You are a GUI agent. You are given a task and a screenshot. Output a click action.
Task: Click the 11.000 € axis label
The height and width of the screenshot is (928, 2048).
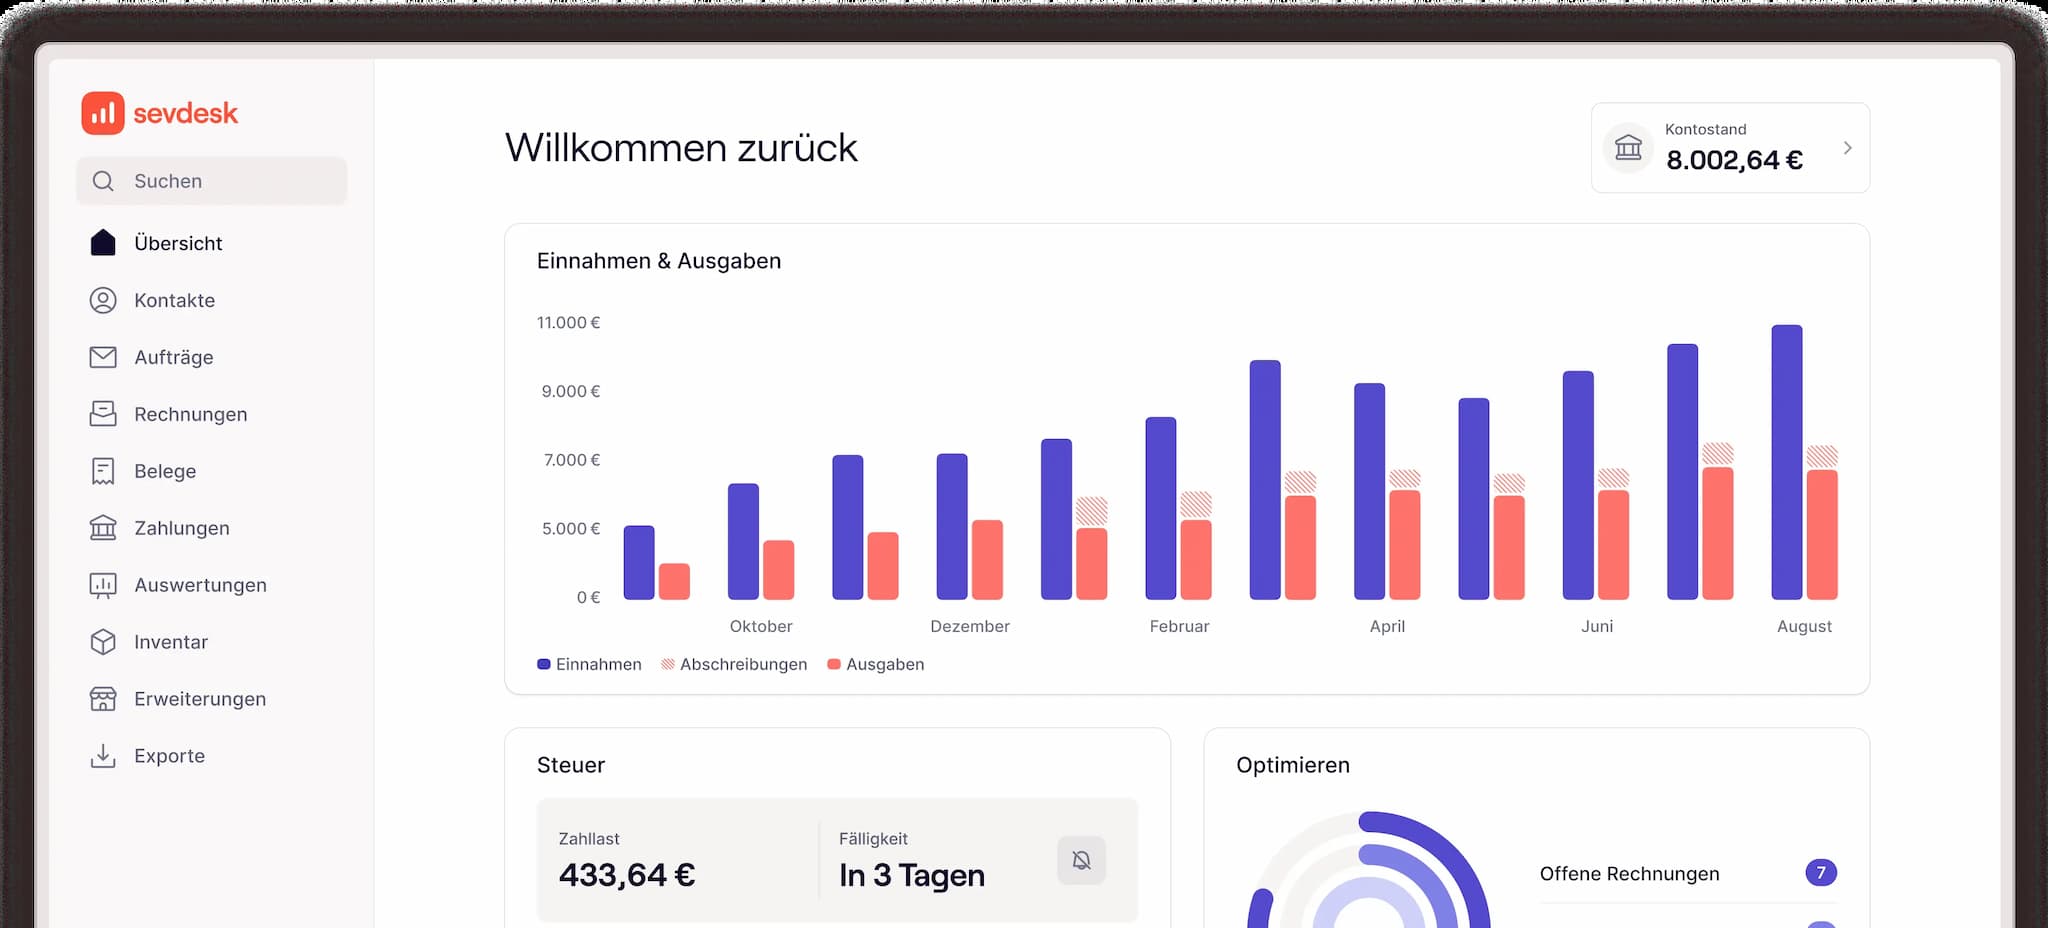click(x=568, y=323)
